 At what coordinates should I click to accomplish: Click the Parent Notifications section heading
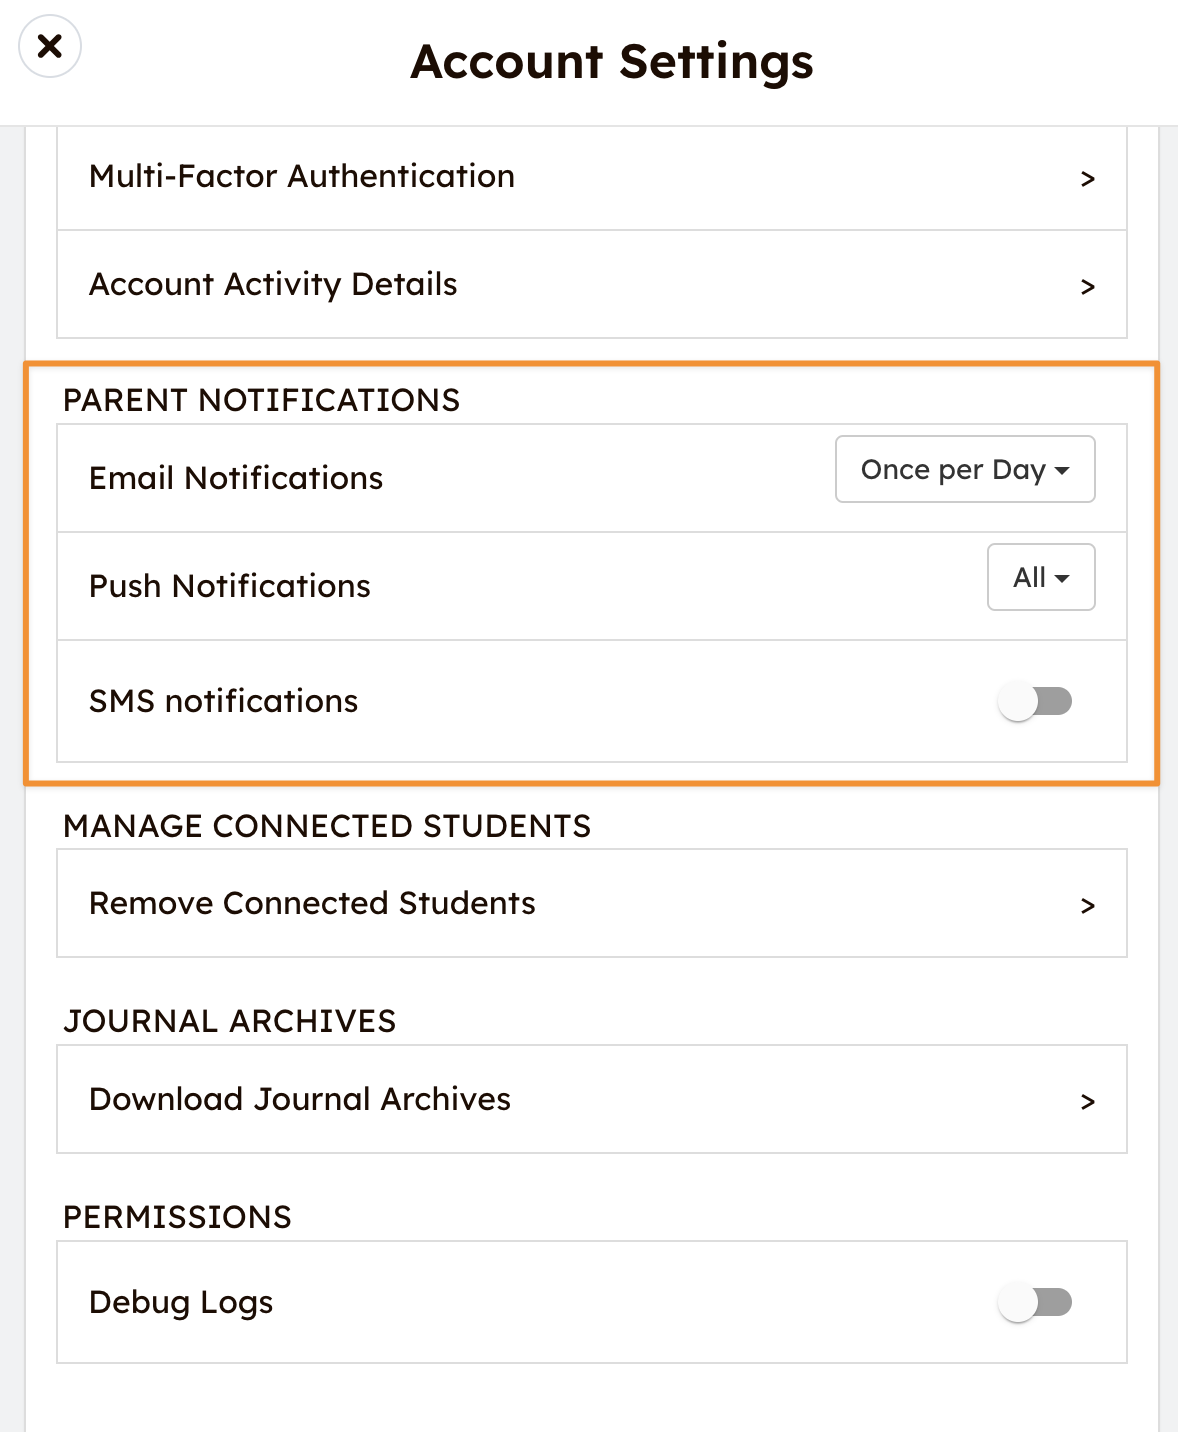point(261,400)
